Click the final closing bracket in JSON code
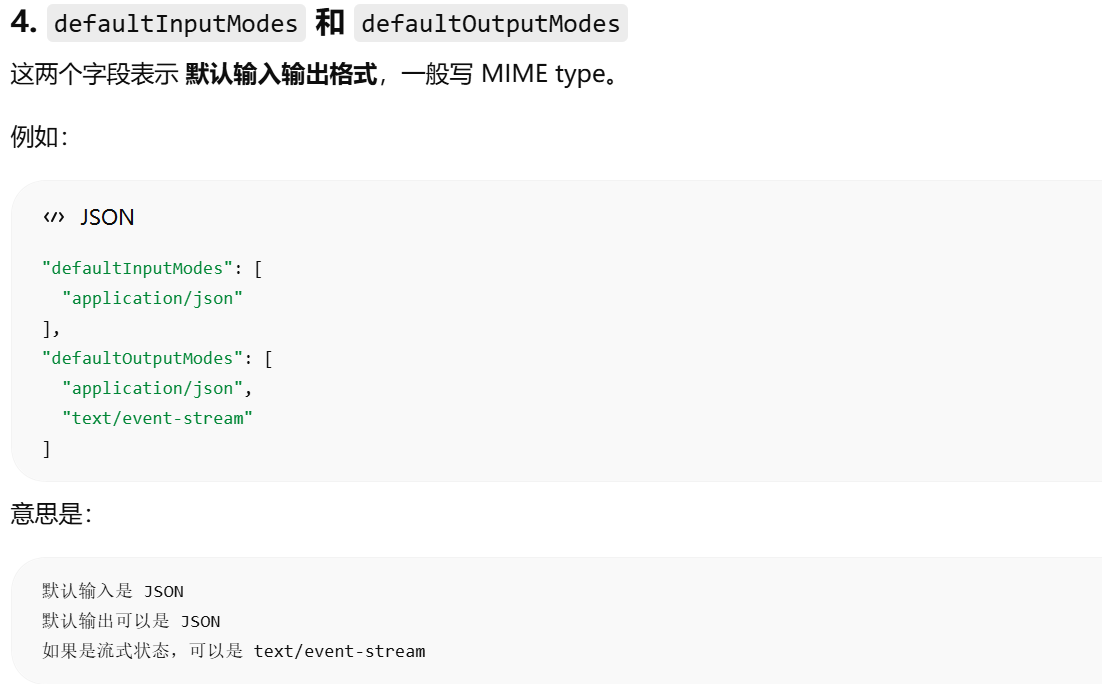The image size is (1102, 684). point(46,449)
